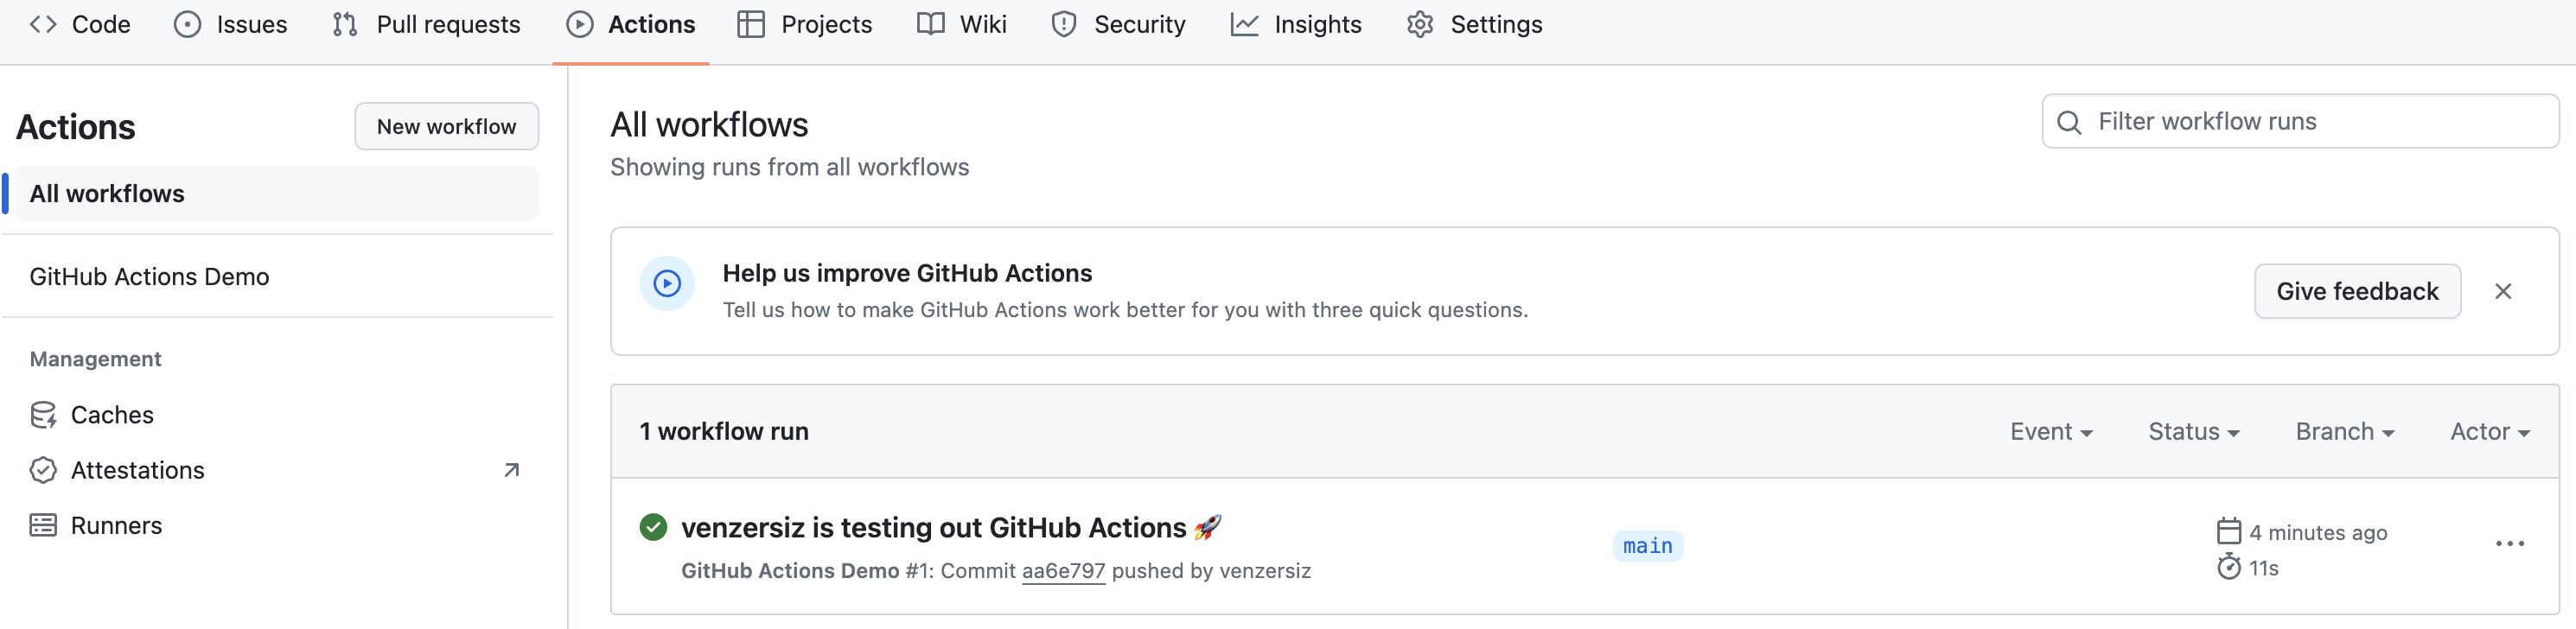This screenshot has height=629, width=2576.
Task: Open the Actor filter dropdown
Action: coord(2489,432)
